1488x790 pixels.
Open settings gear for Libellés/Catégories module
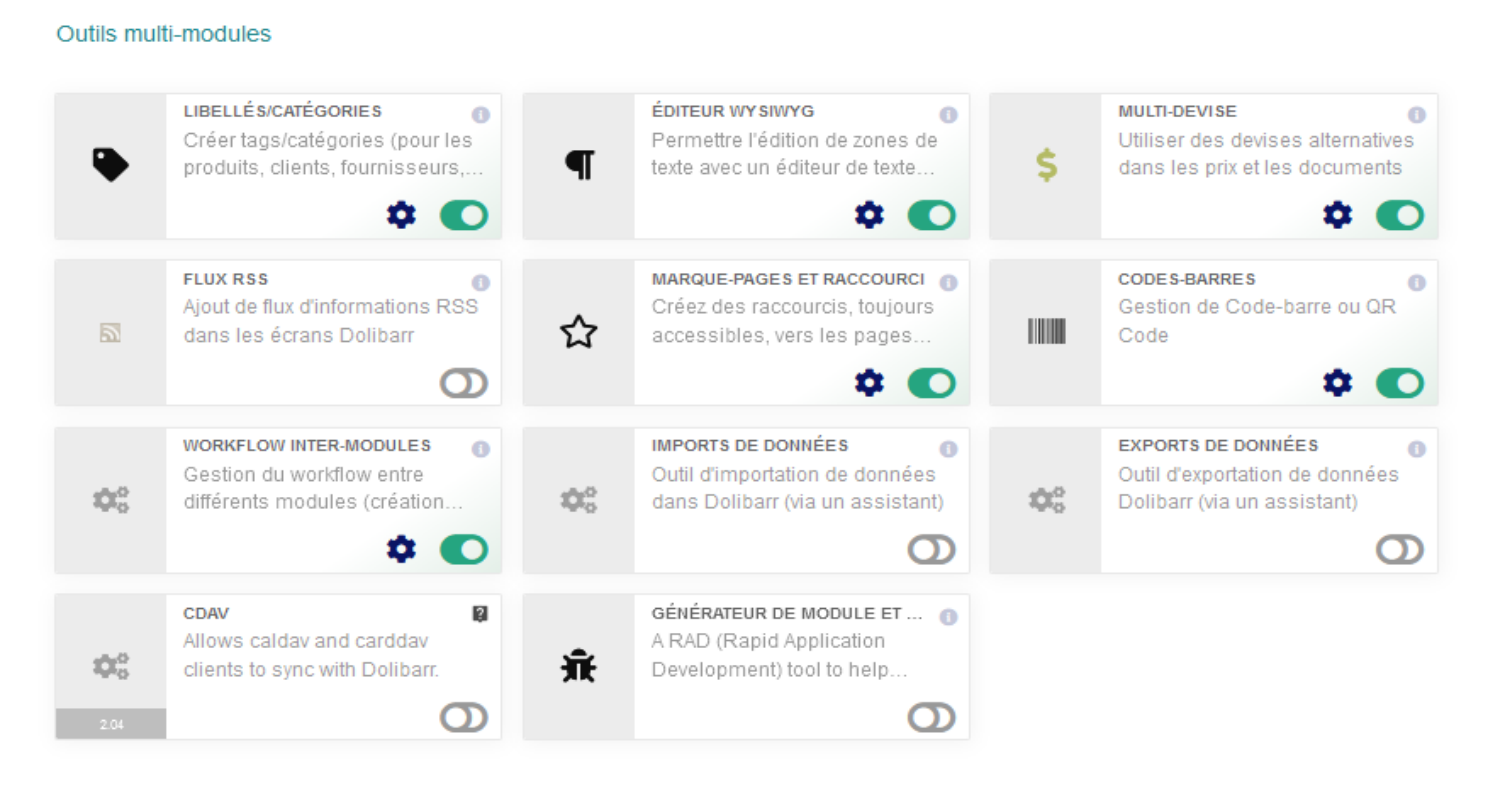pos(401,215)
